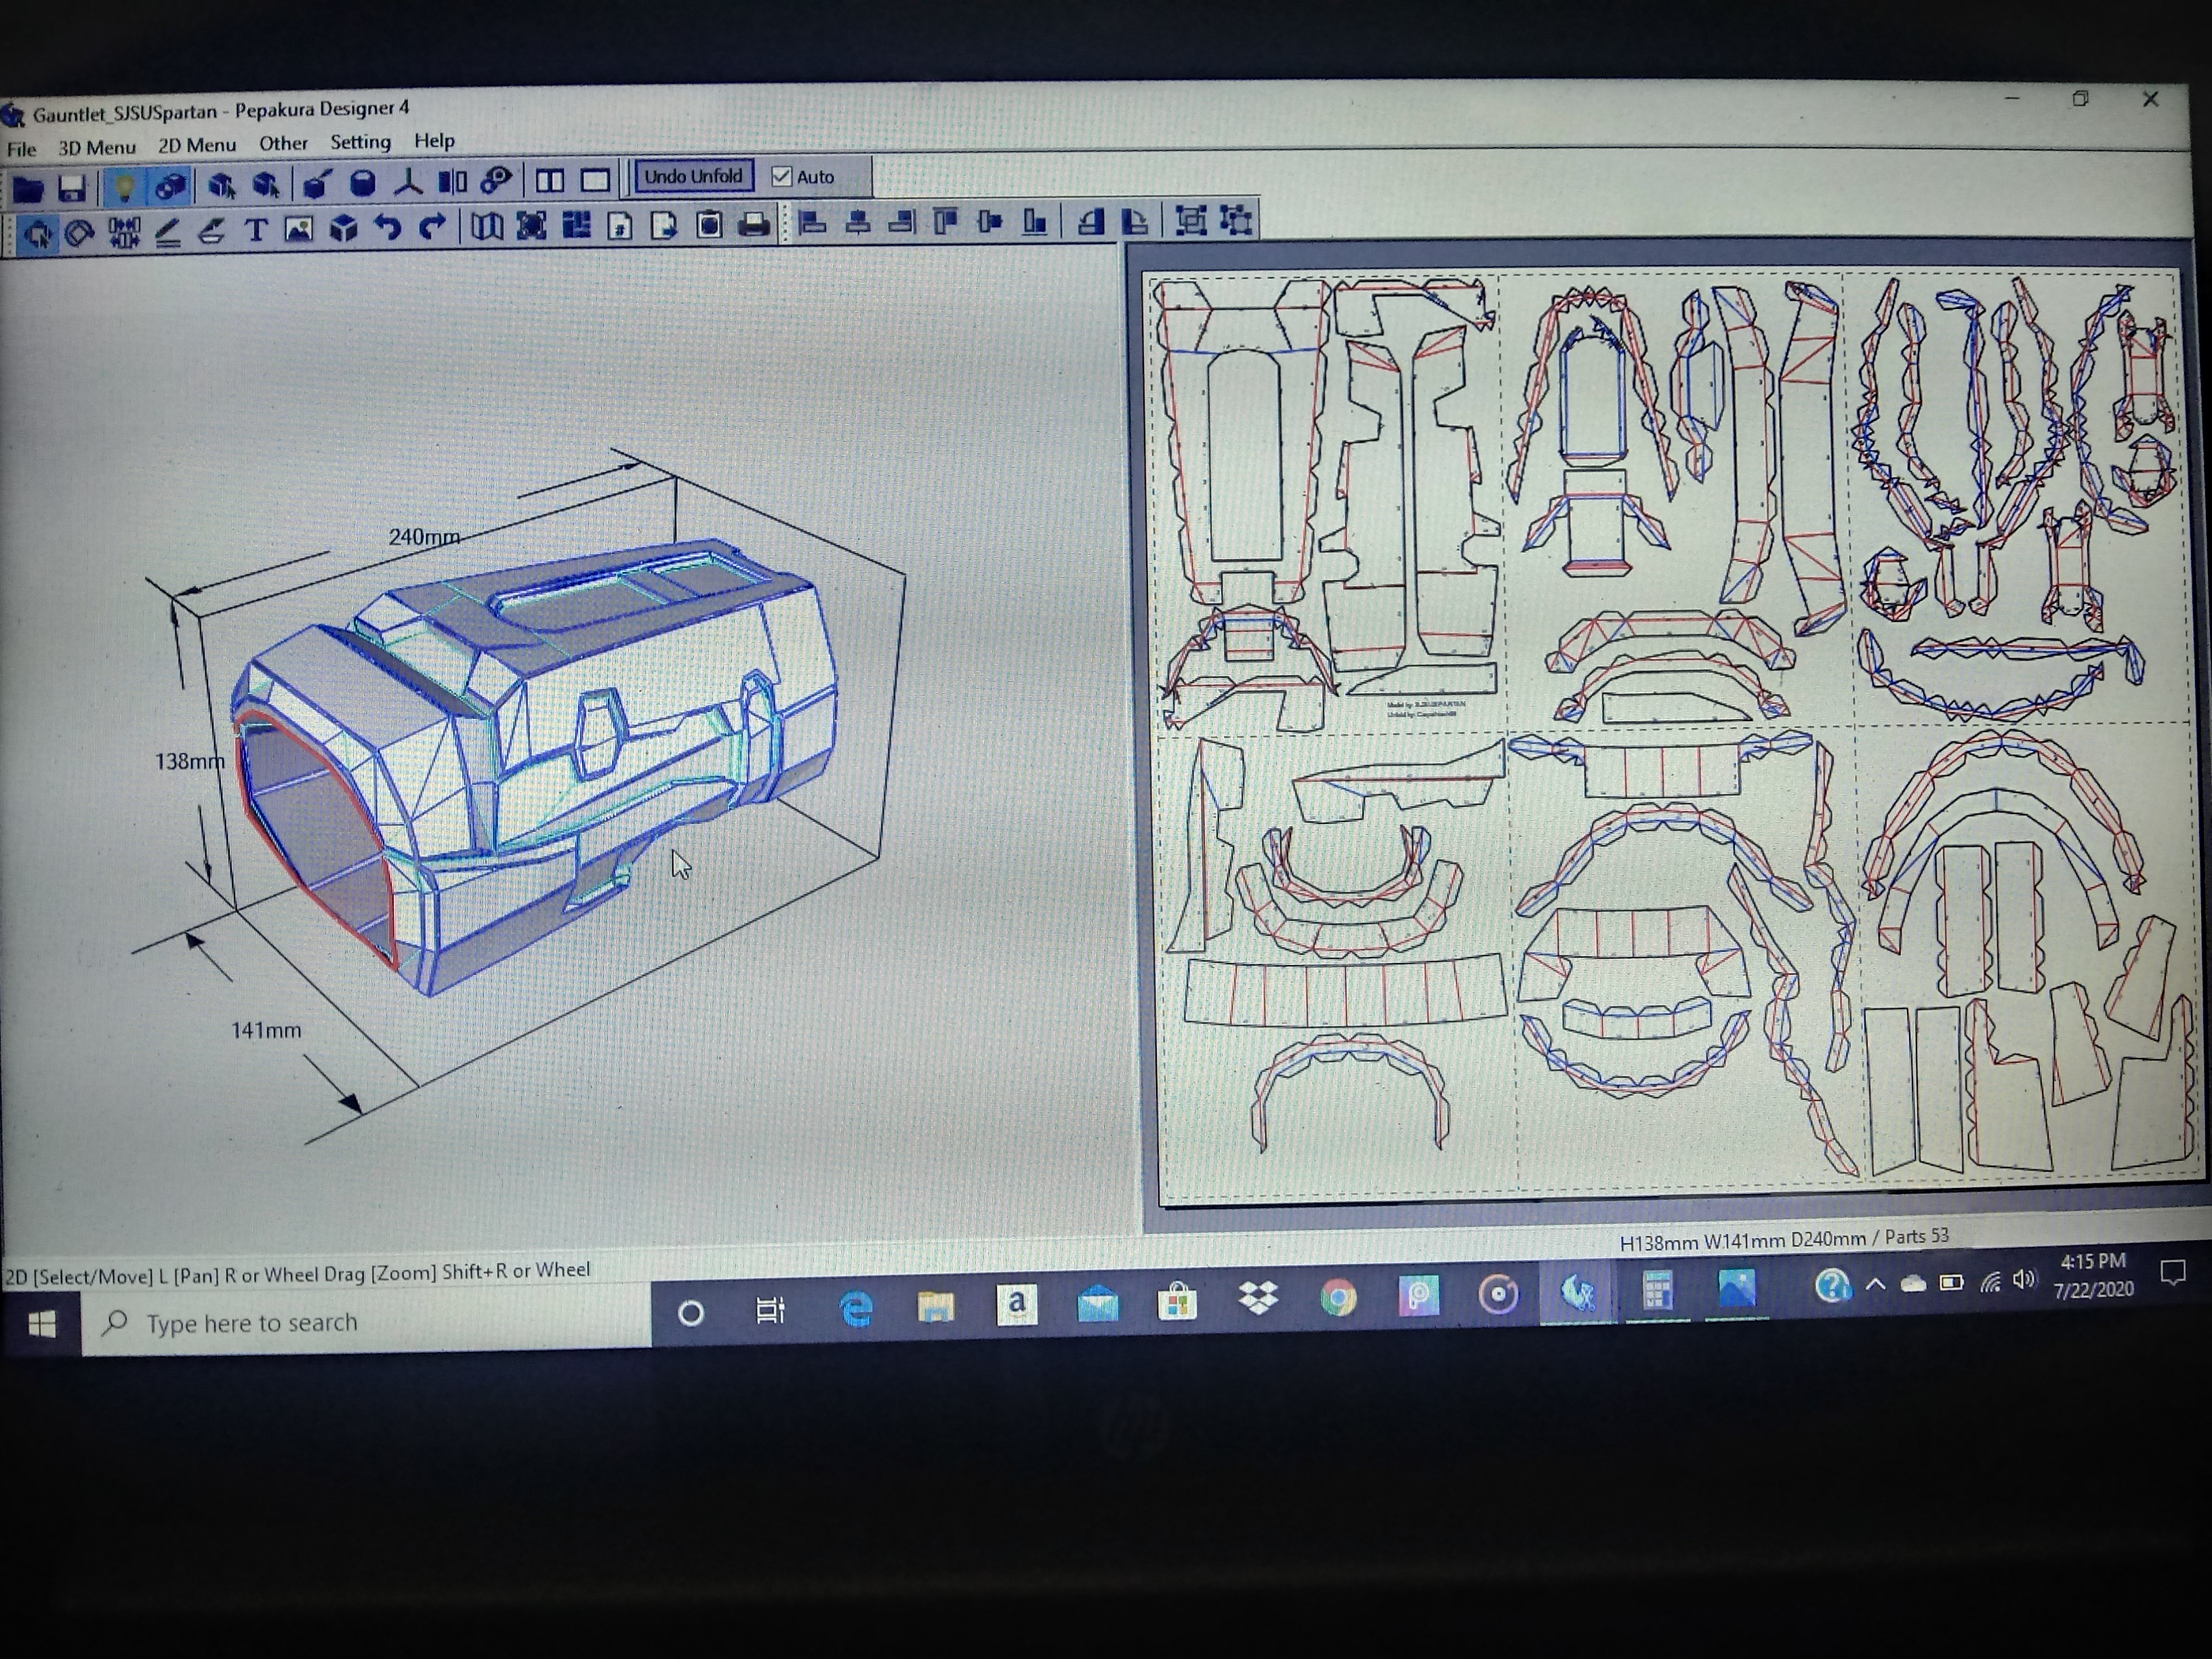
Task: Select the Select/Move parts tool
Action: coord(37,234)
